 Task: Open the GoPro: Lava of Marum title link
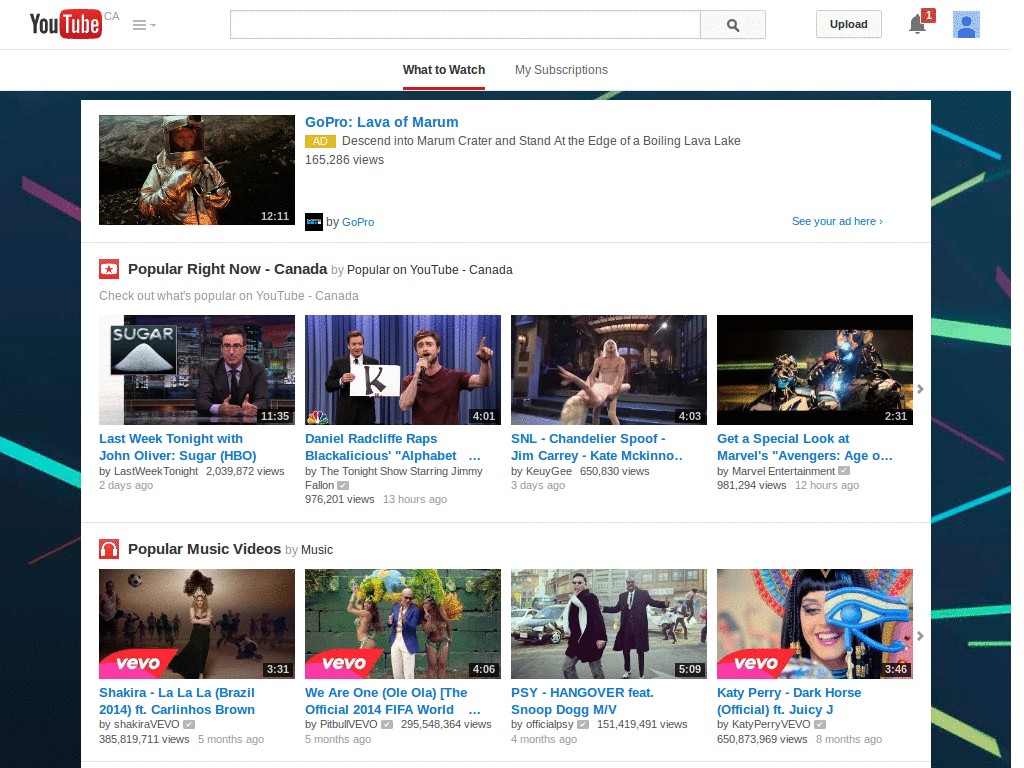pyautogui.click(x=381, y=122)
